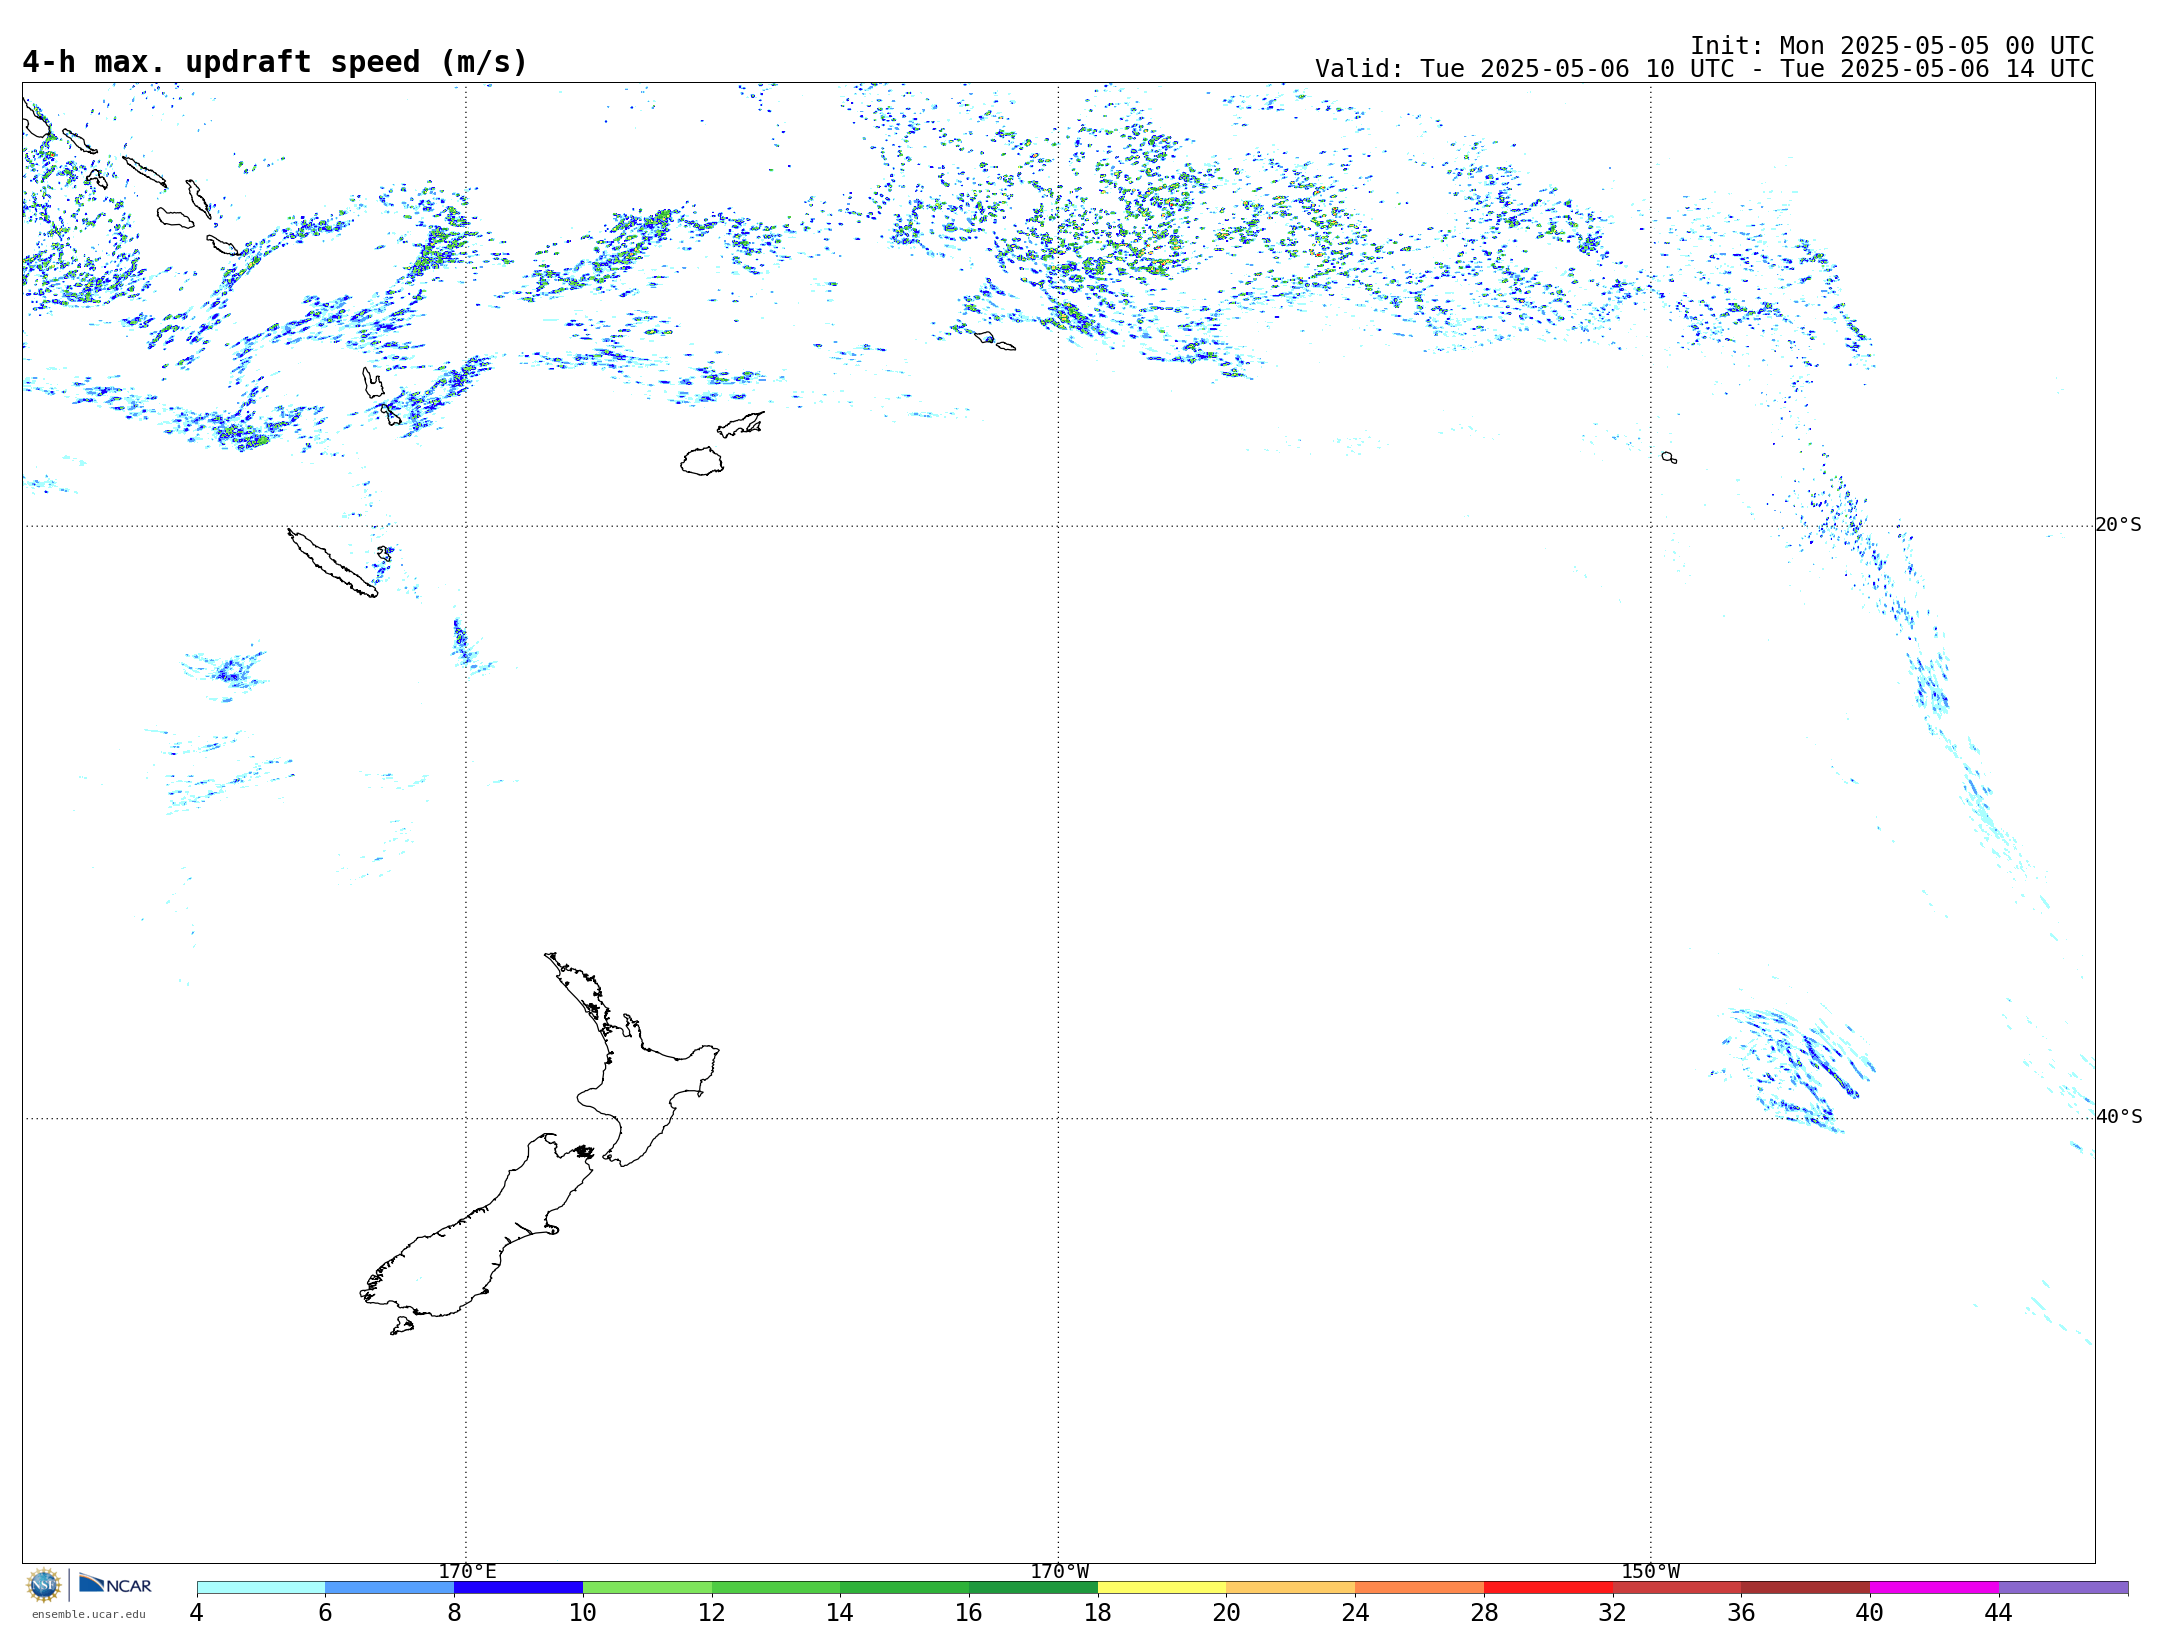Click the 170°E longitude label
This screenshot has height=1626, width=2160.
click(467, 1572)
